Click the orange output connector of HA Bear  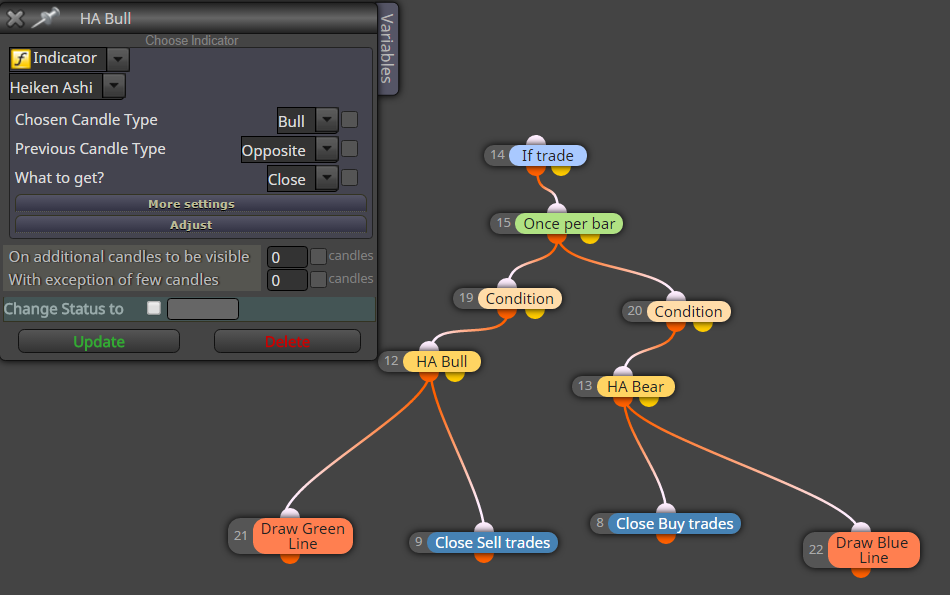(x=623, y=401)
